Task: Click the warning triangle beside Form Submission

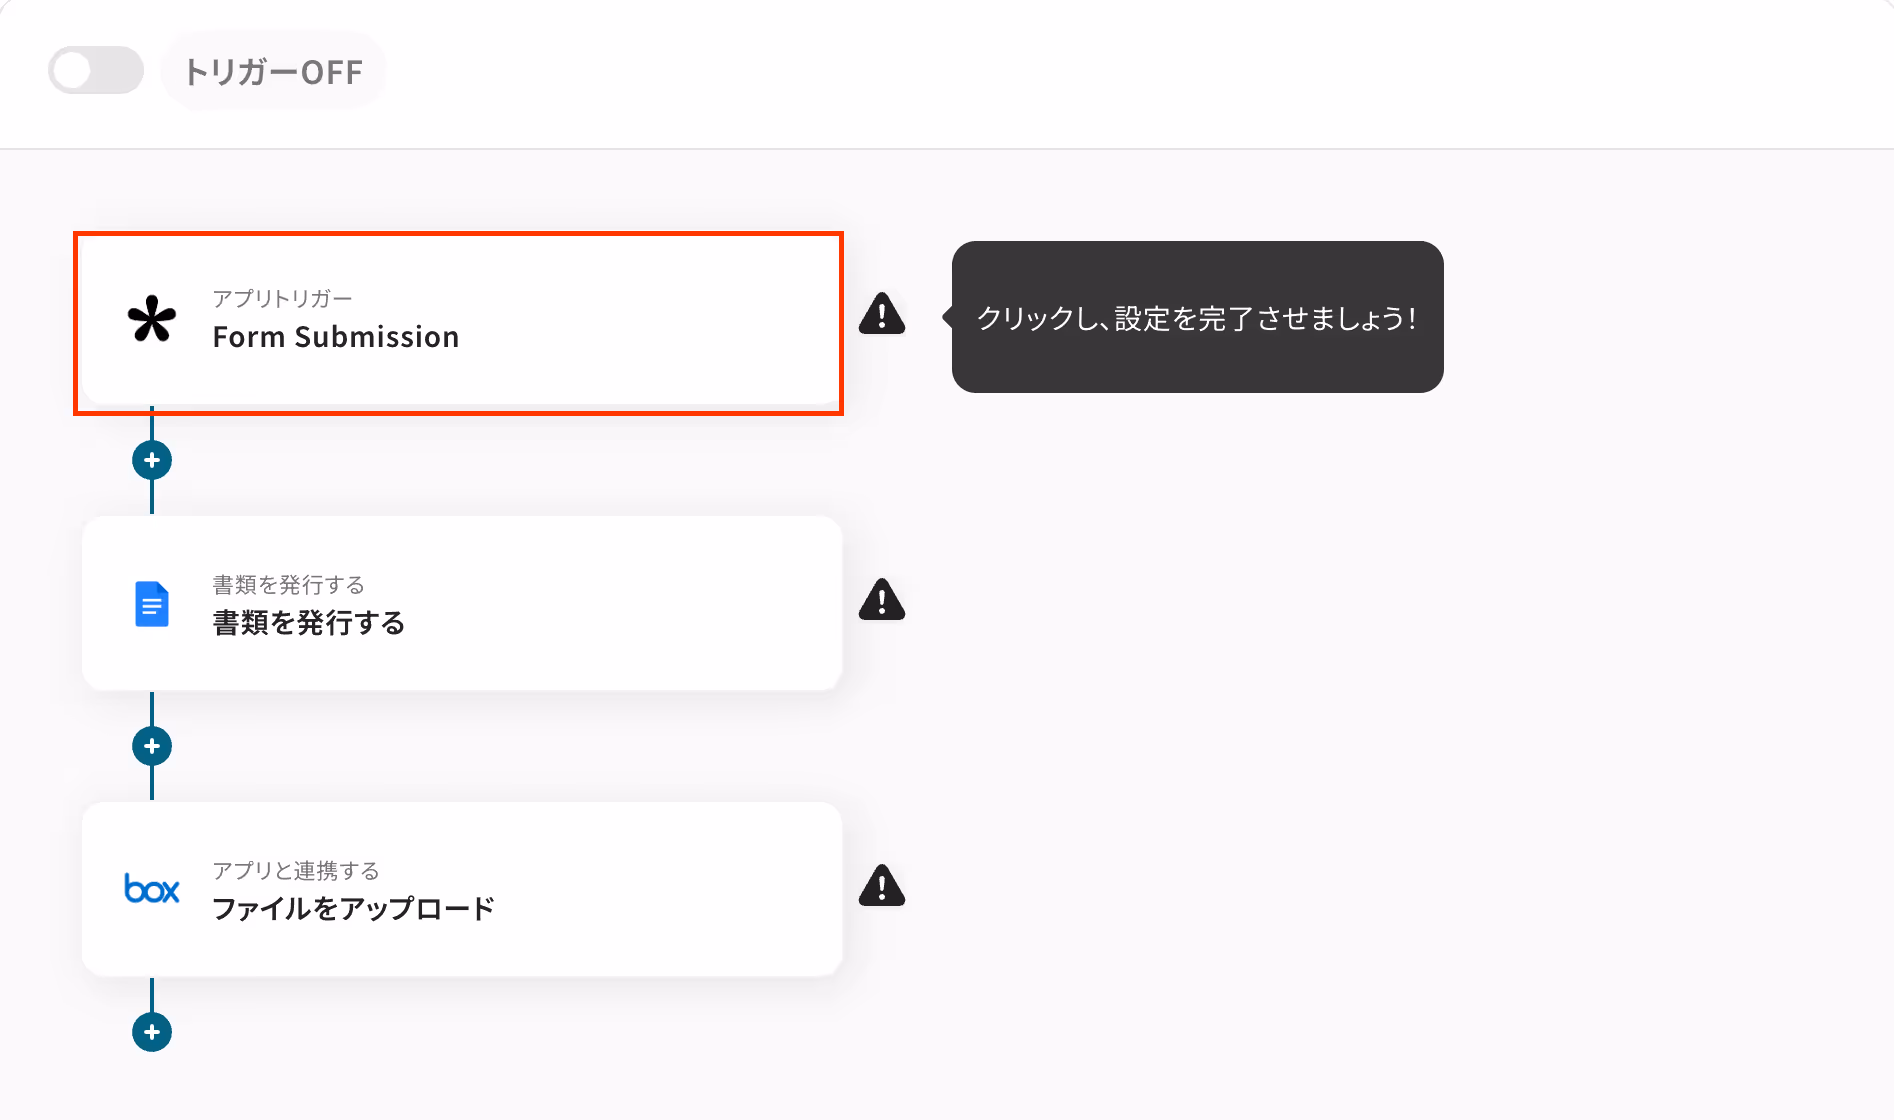Action: (882, 314)
